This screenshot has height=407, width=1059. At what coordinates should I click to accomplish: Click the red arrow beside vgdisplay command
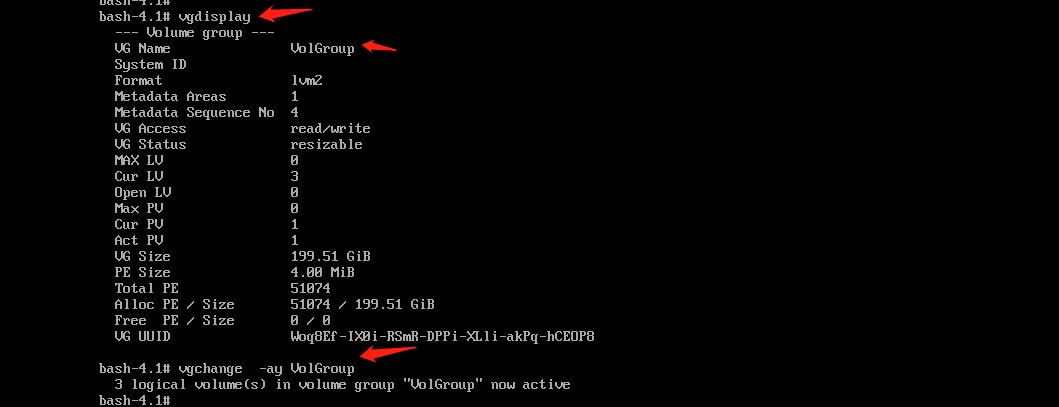286,12
